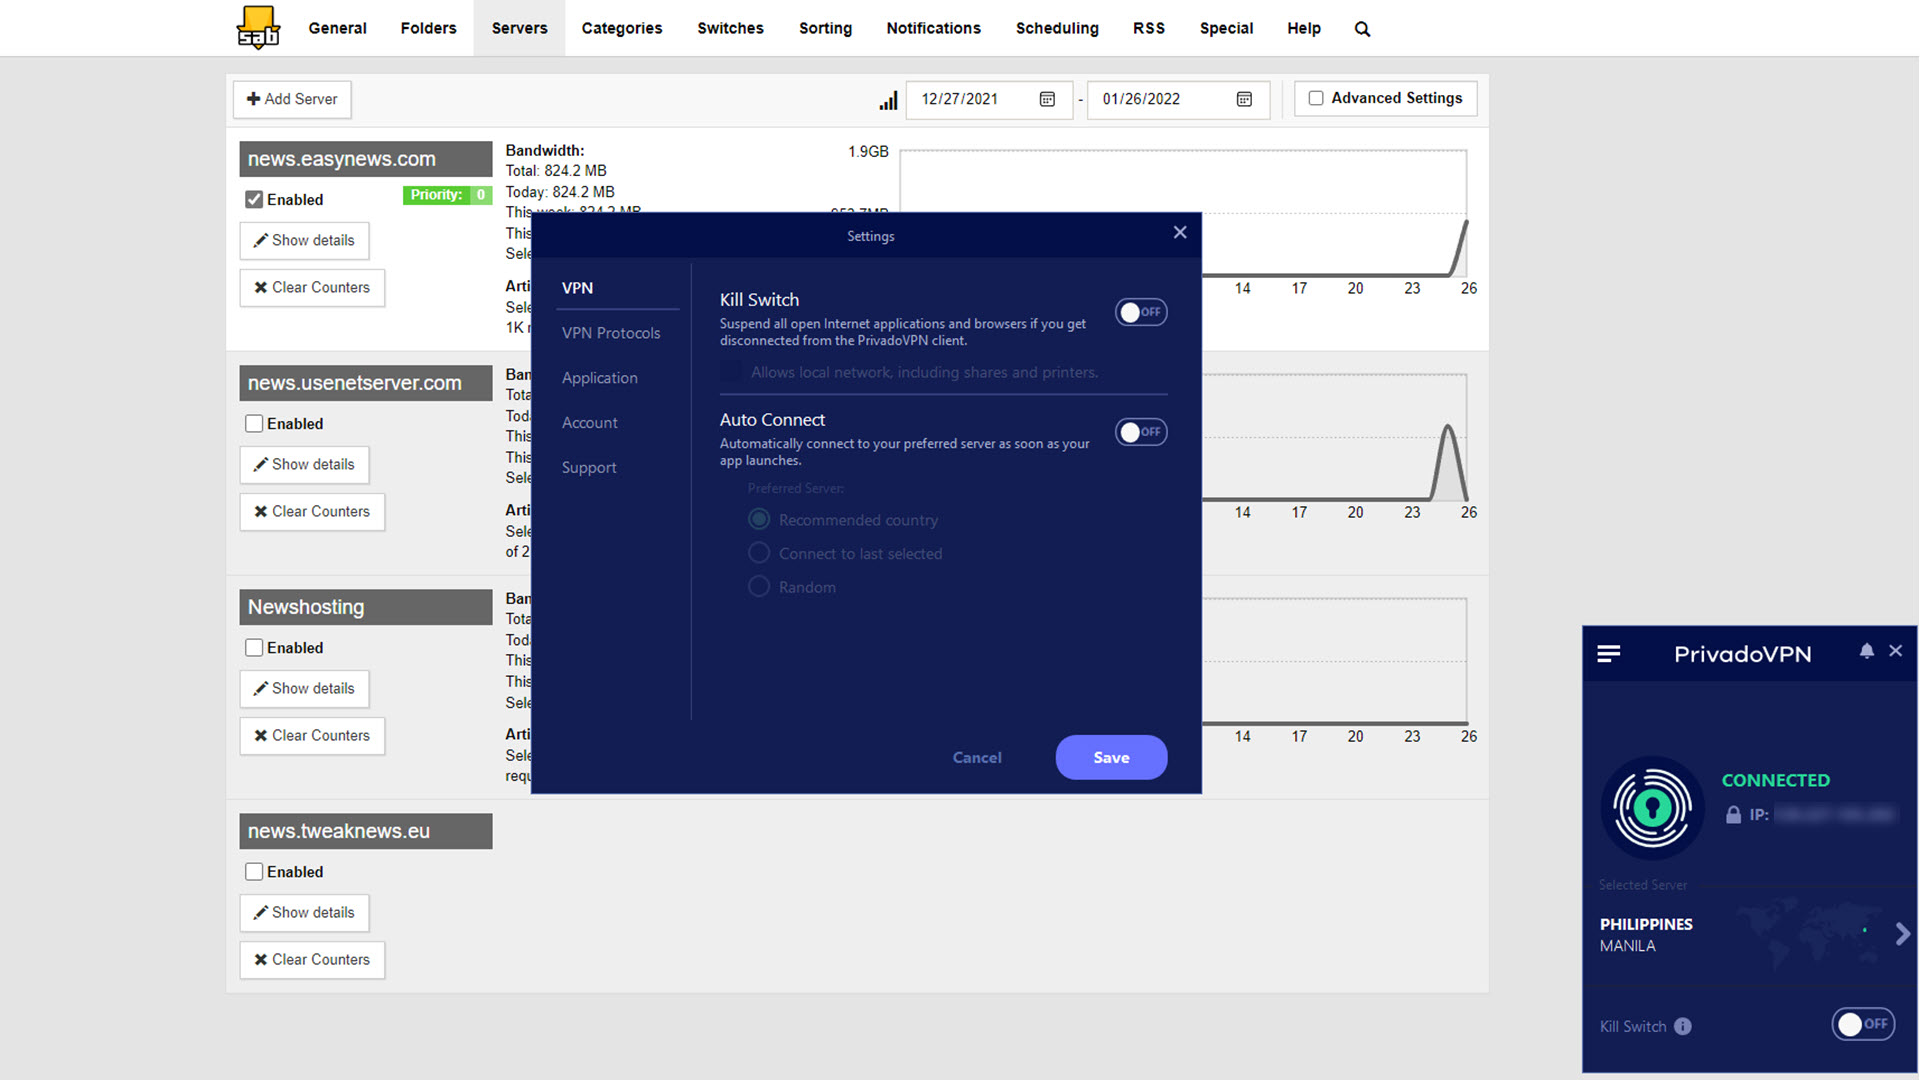Show details for news.easynews.com
Viewport: 1920px width, 1080px height.
[x=304, y=240]
